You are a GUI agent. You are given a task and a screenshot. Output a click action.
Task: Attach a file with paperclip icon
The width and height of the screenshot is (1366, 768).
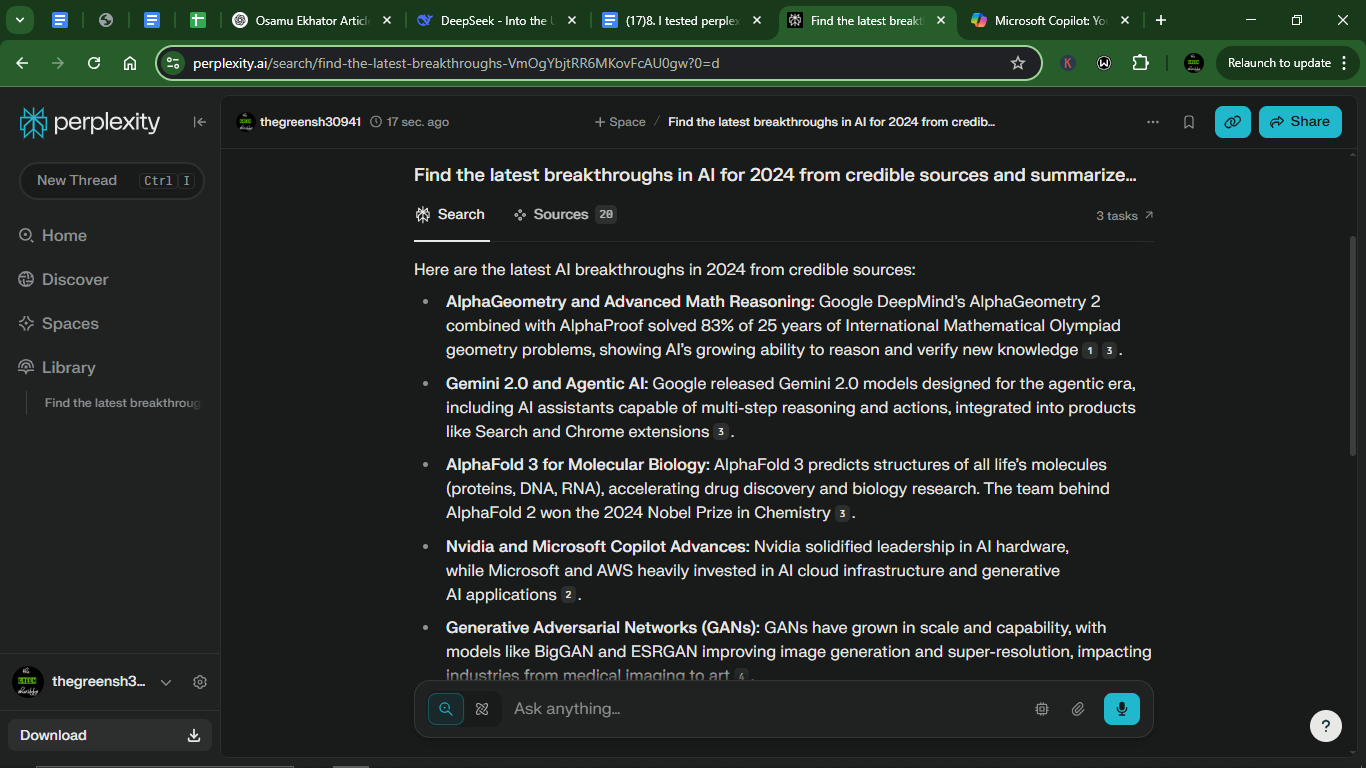click(x=1078, y=709)
